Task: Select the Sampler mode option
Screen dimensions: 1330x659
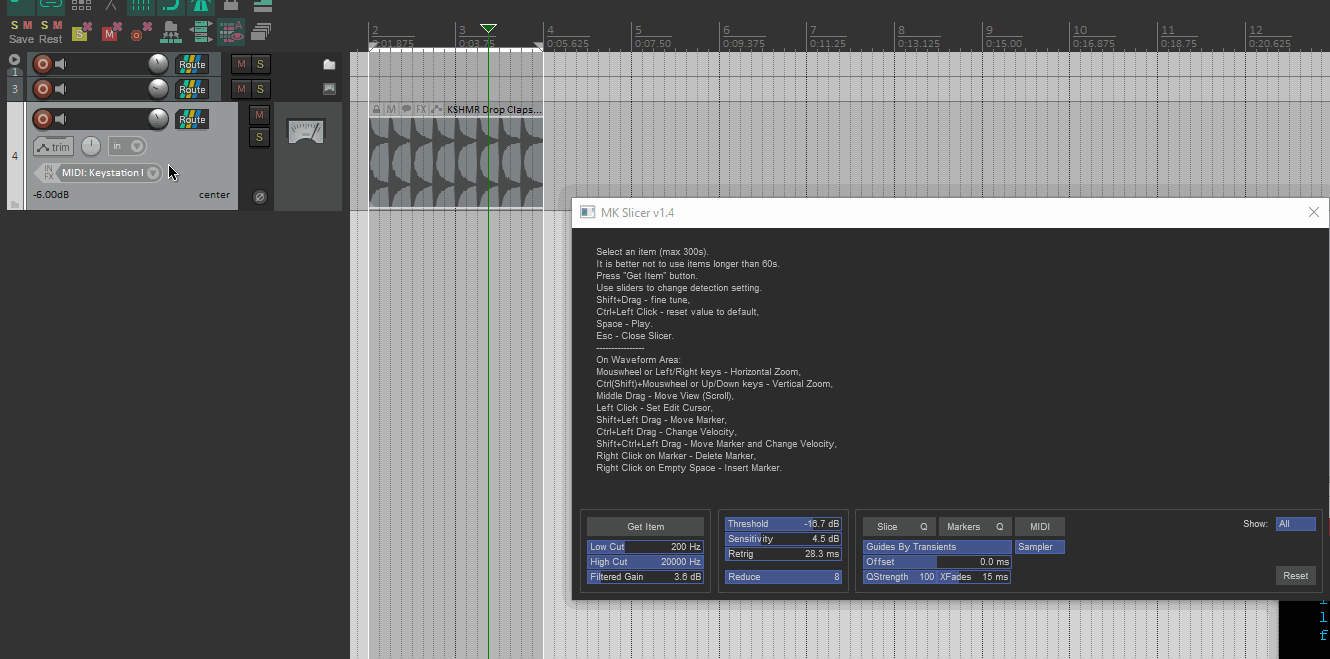Action: point(1040,547)
